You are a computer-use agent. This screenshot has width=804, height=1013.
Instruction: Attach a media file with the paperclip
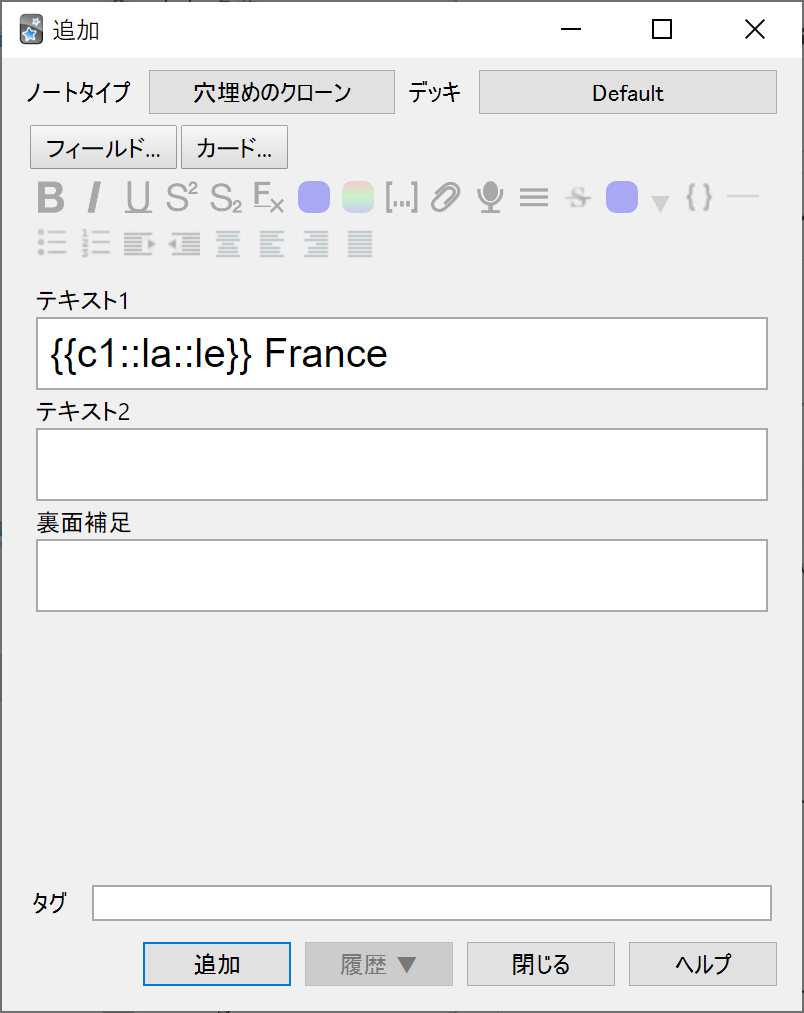coord(446,197)
